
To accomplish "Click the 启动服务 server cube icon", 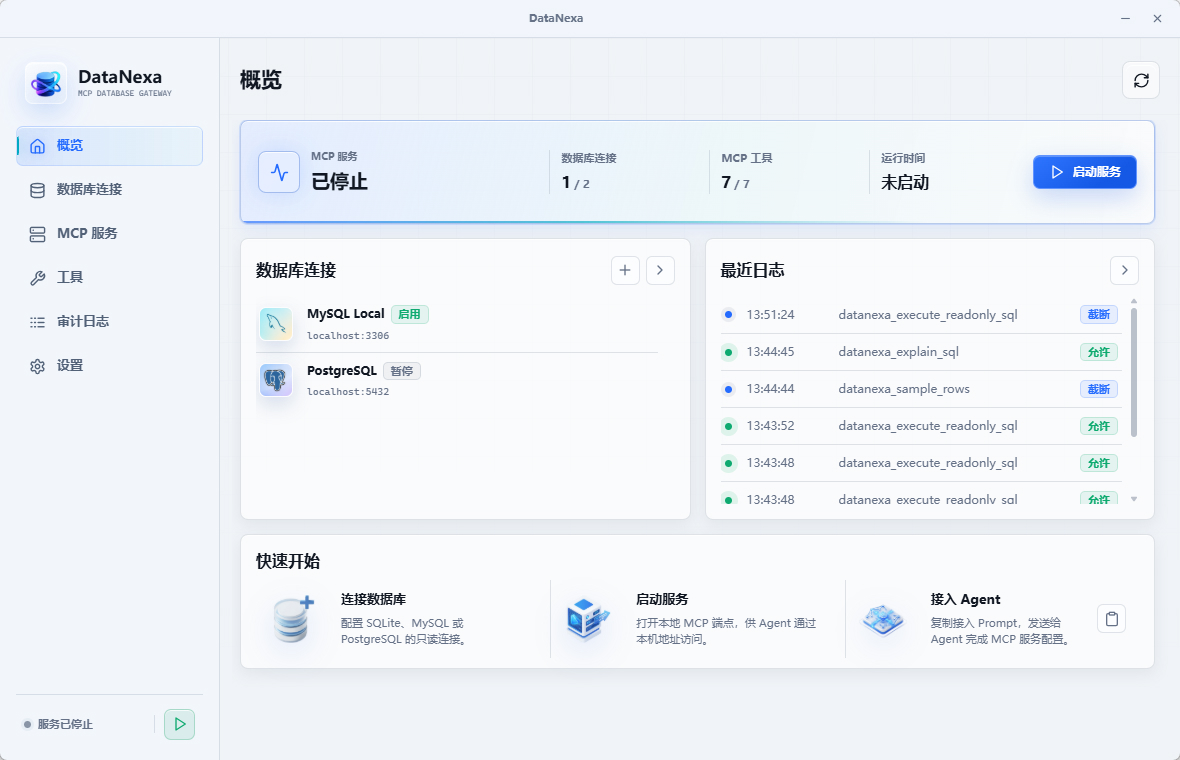I will 586,619.
